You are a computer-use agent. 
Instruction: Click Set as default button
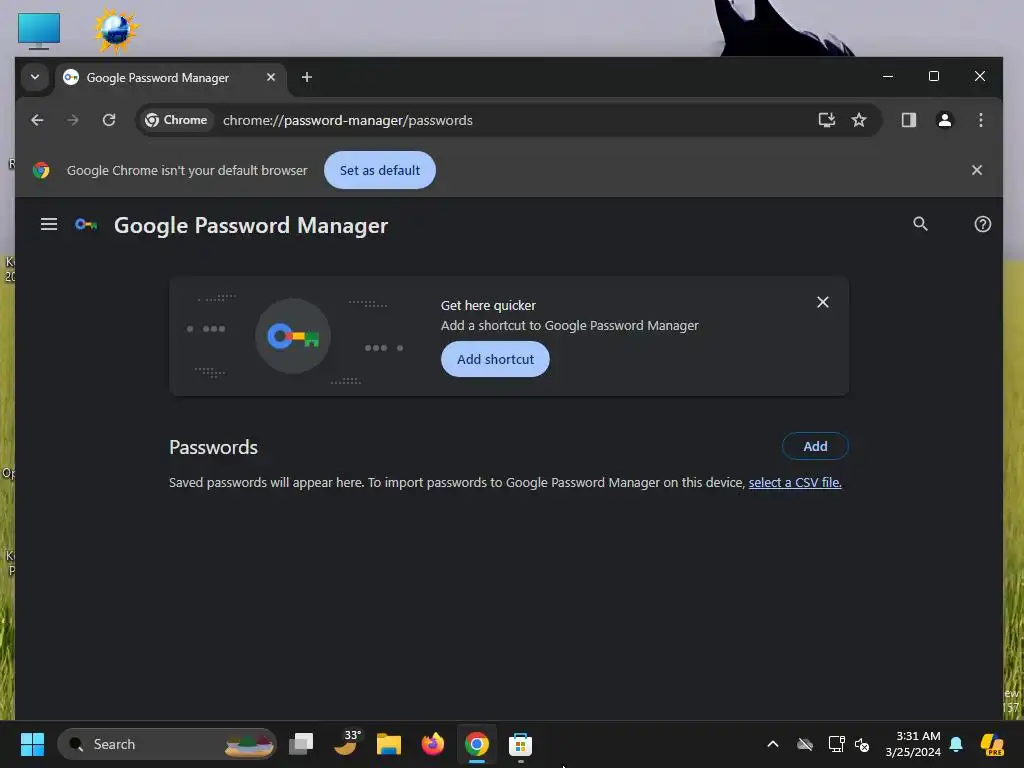coord(379,170)
